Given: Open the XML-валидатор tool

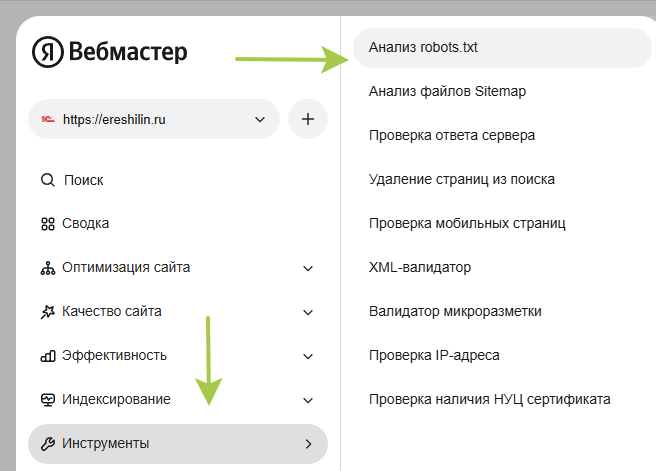Looking at the screenshot, I should tap(419, 267).
